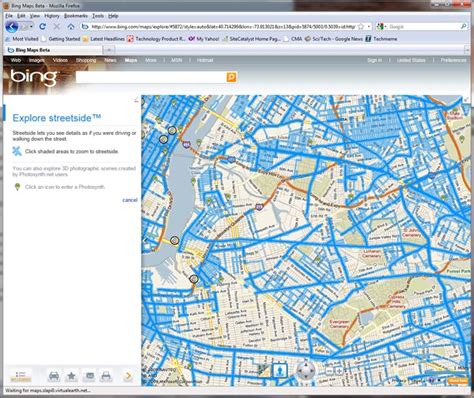
Task: Click the Google search magnifier icon
Action: click(x=464, y=26)
